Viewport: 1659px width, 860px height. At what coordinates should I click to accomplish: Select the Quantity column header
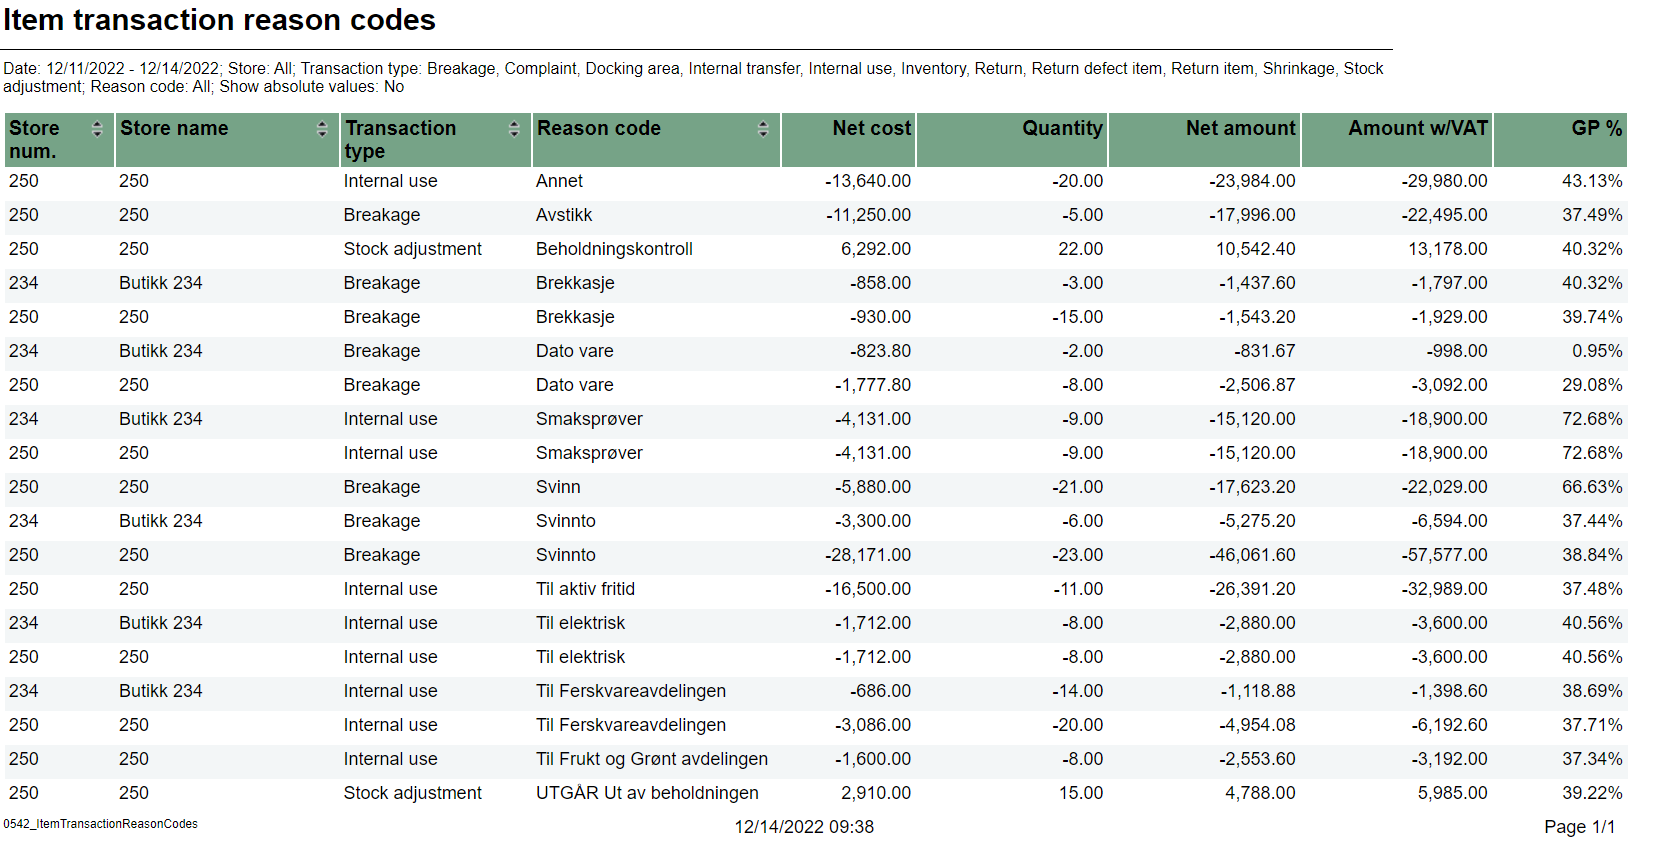click(x=1062, y=128)
